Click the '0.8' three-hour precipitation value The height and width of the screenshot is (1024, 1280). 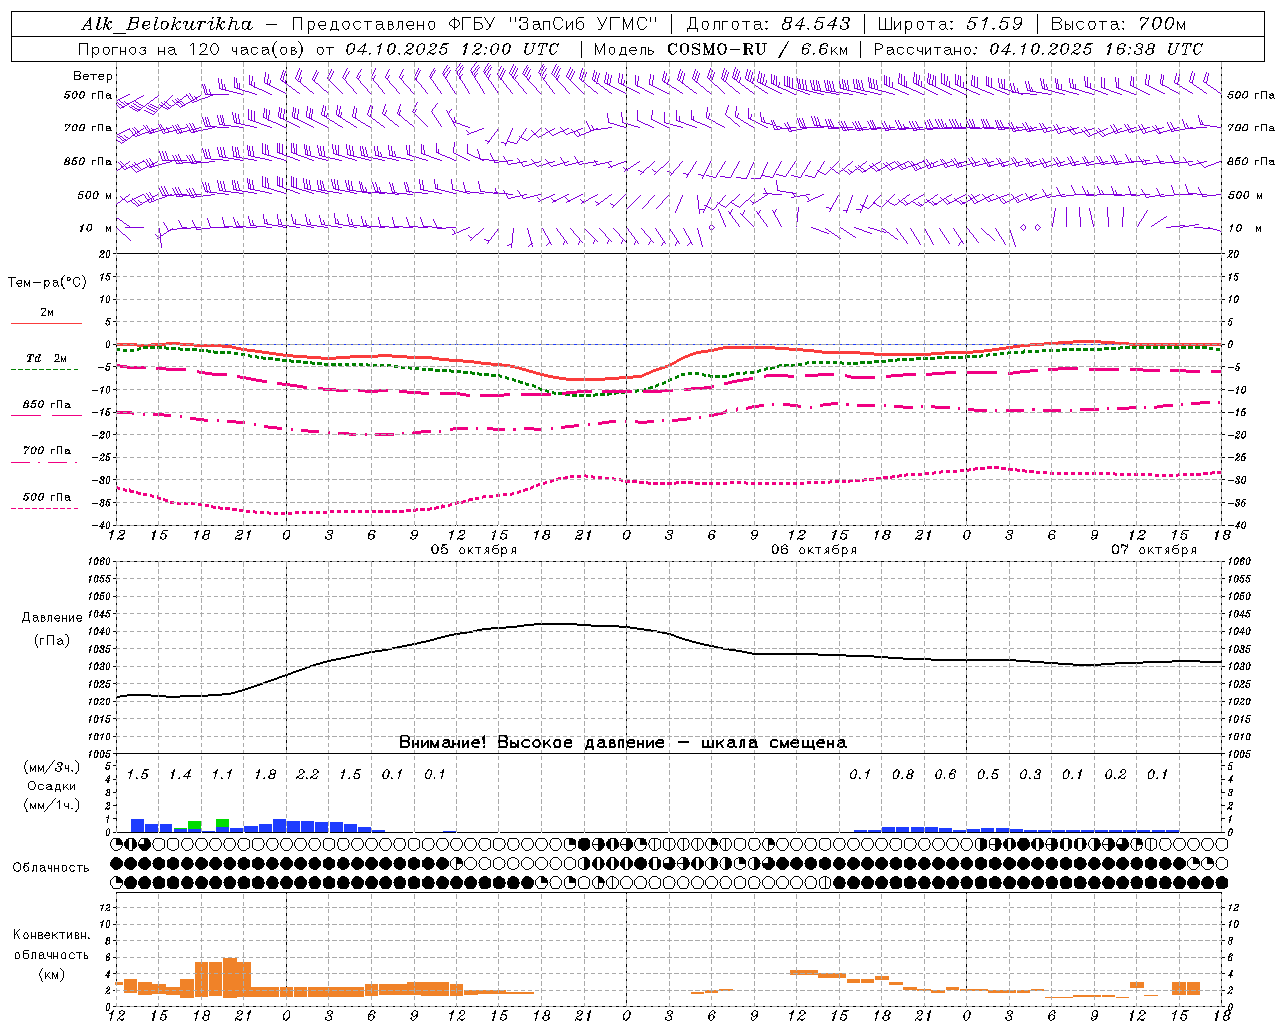click(903, 775)
